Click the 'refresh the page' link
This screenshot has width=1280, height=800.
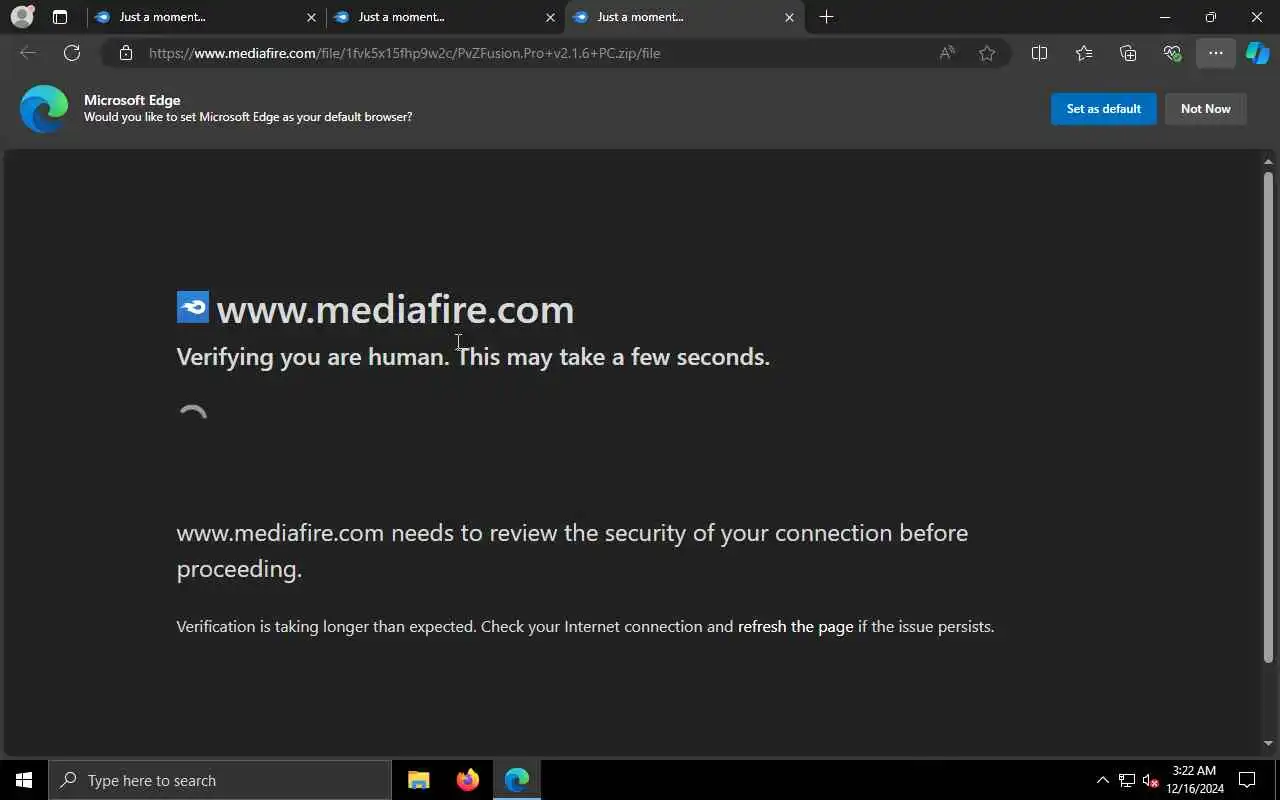click(796, 627)
